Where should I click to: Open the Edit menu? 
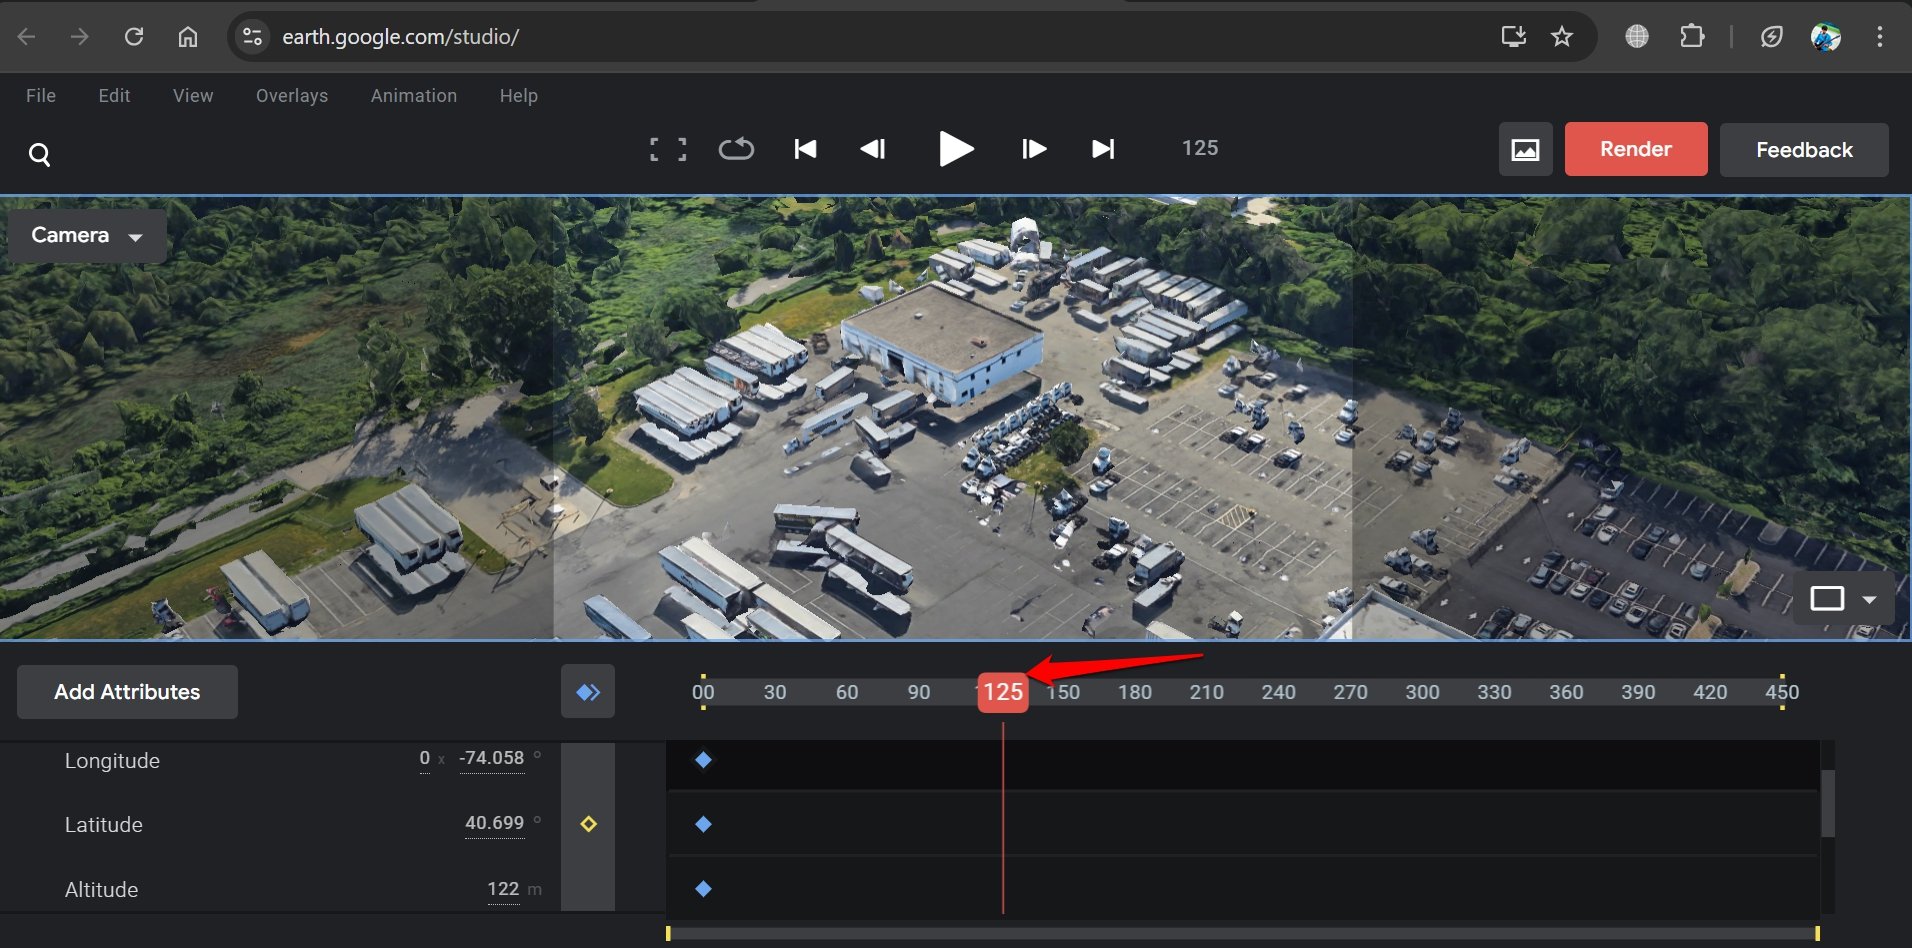point(114,96)
